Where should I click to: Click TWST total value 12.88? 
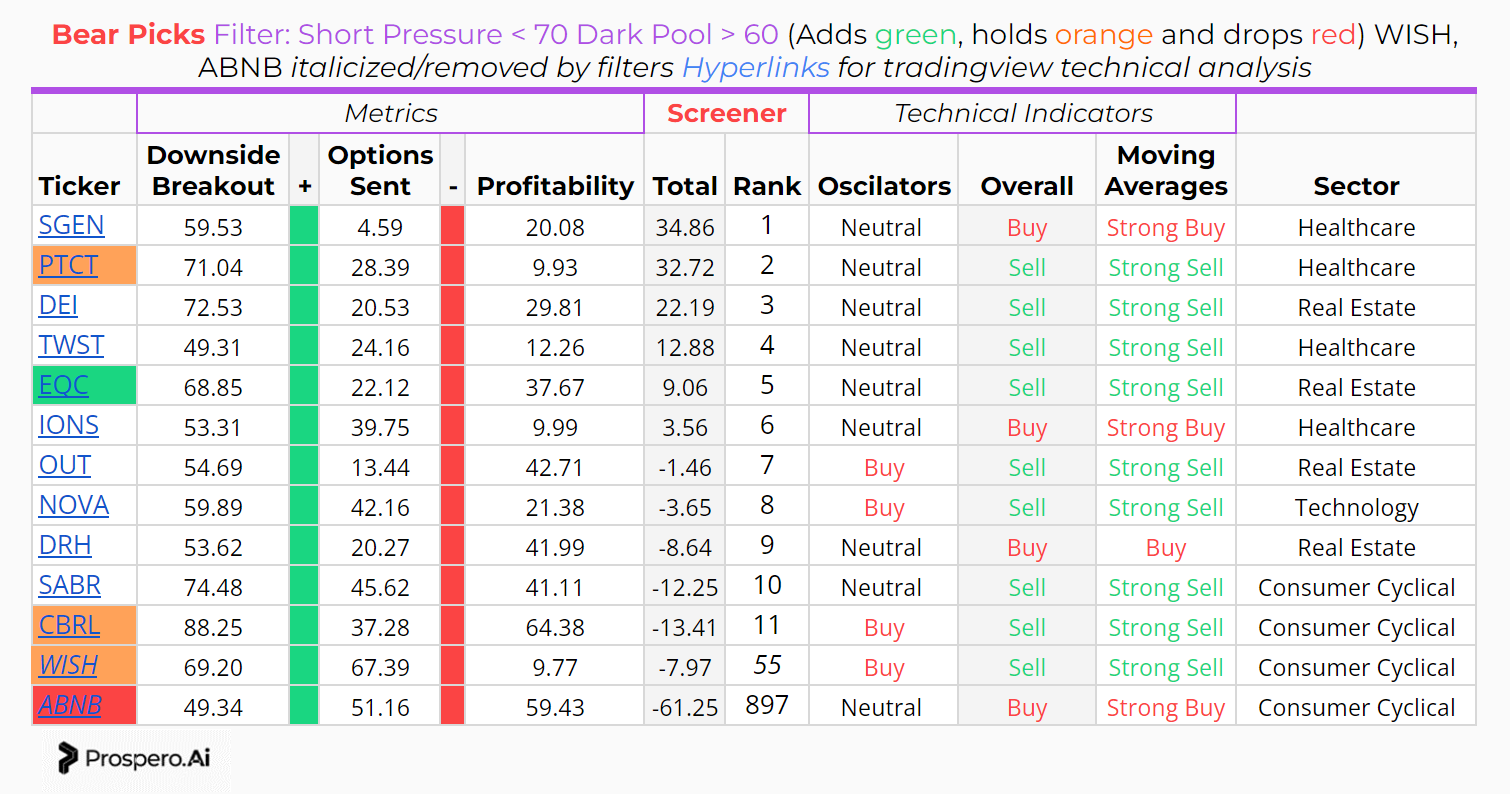pyautogui.click(x=685, y=347)
